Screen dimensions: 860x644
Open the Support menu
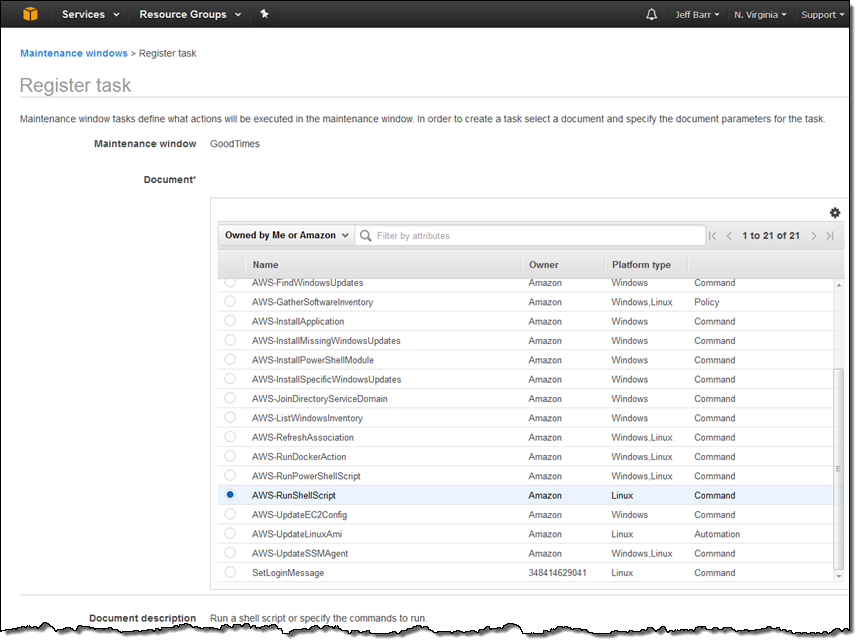click(x=822, y=15)
